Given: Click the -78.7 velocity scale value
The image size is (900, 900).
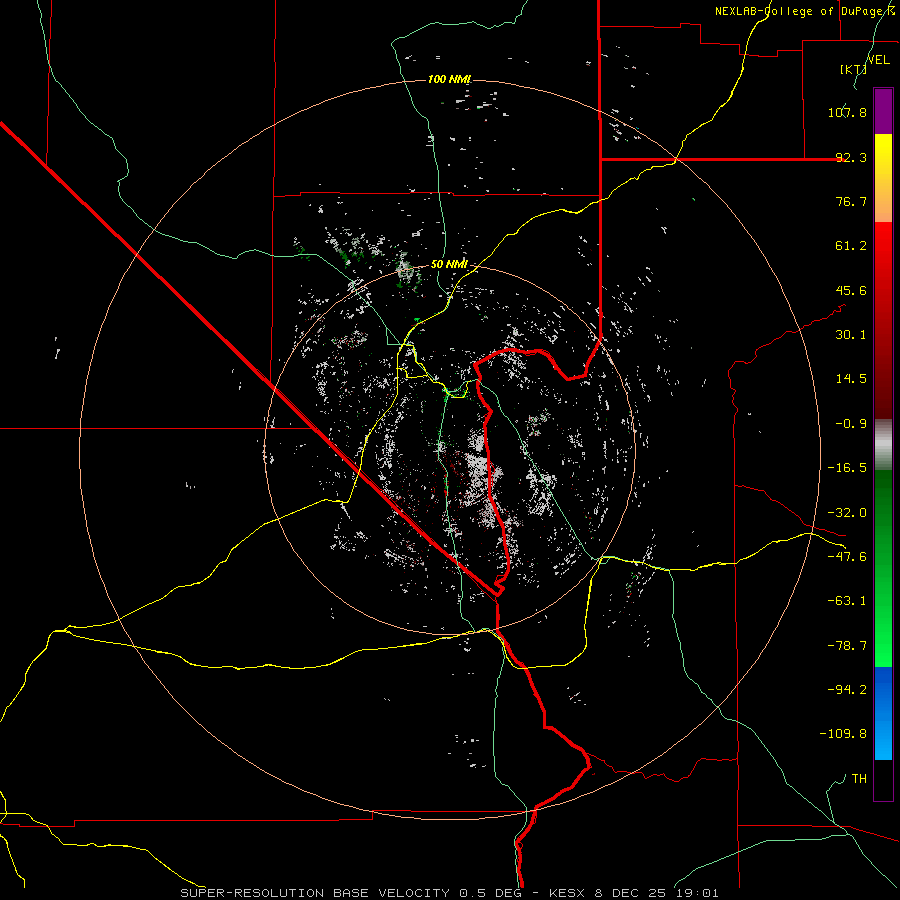Looking at the screenshot, I should 847,646.
